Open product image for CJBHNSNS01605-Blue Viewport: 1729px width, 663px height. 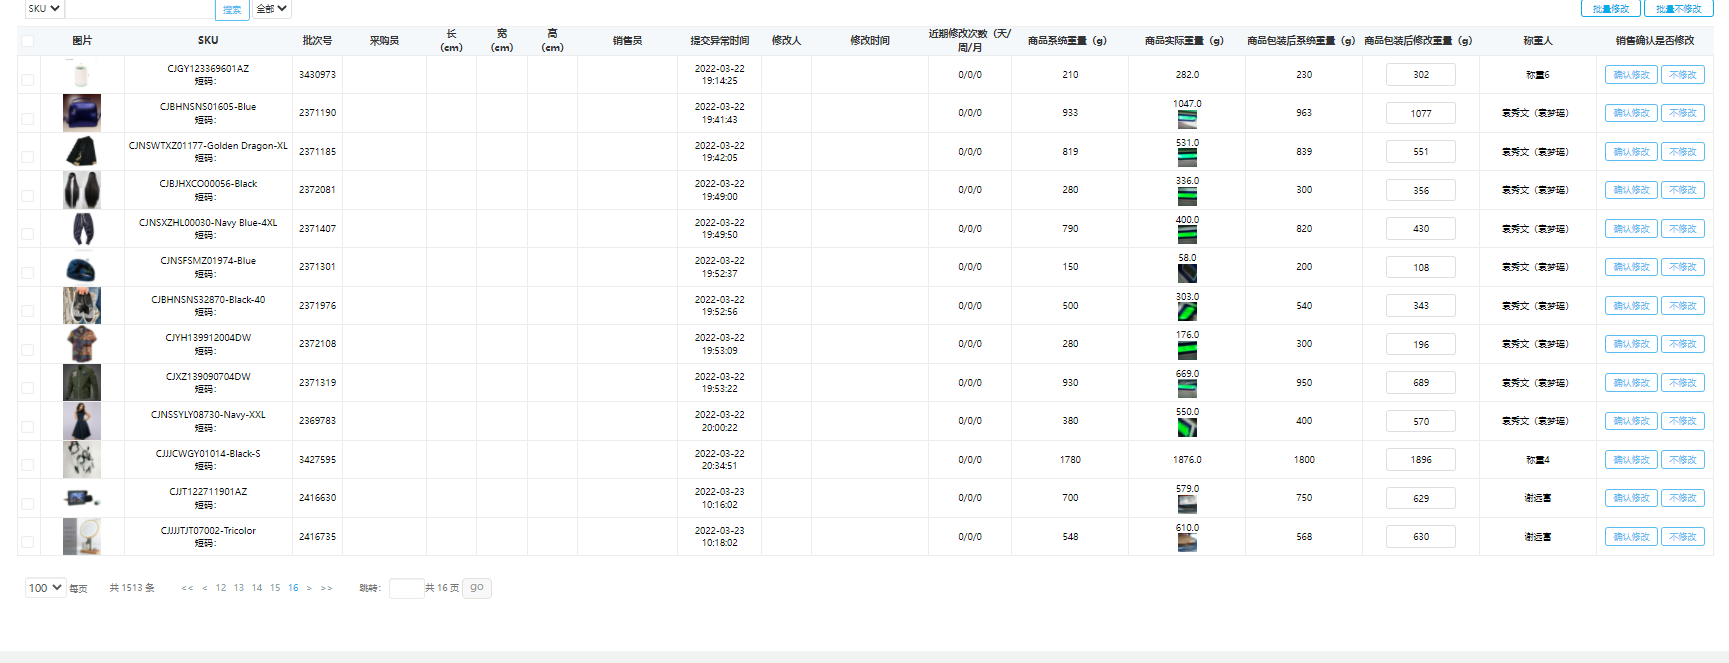coord(81,113)
